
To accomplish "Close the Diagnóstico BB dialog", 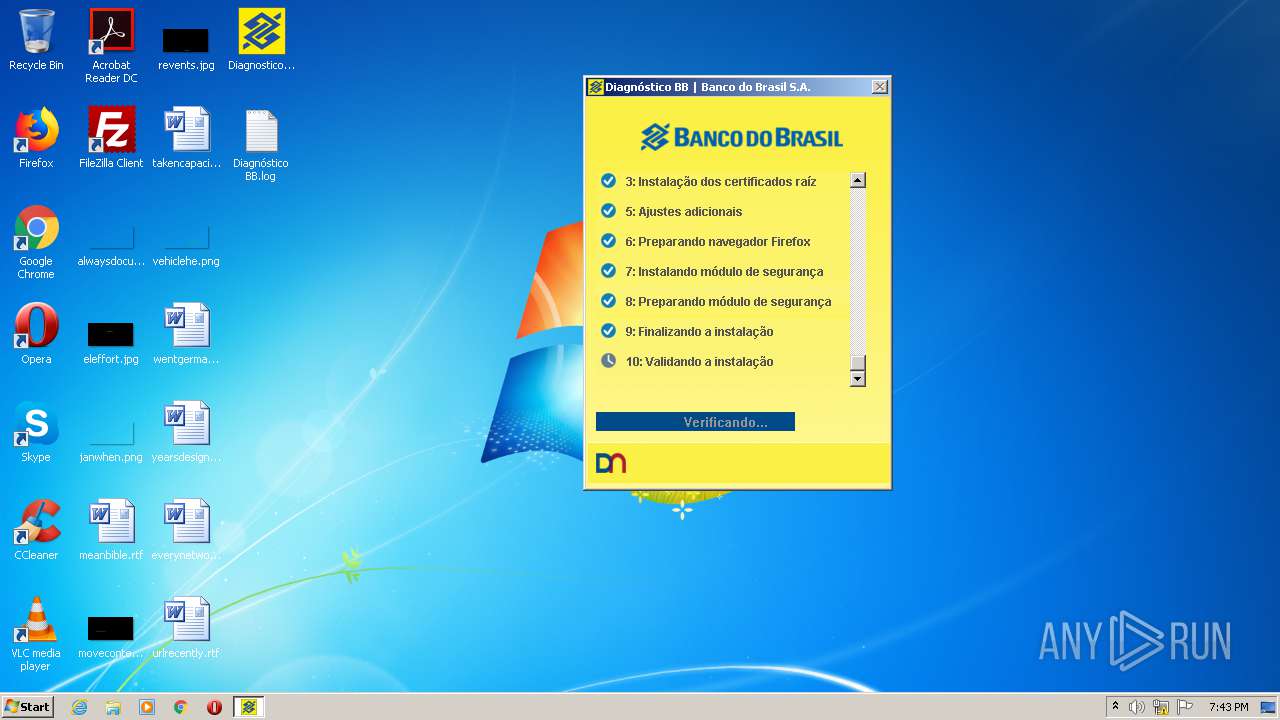I will click(x=879, y=87).
